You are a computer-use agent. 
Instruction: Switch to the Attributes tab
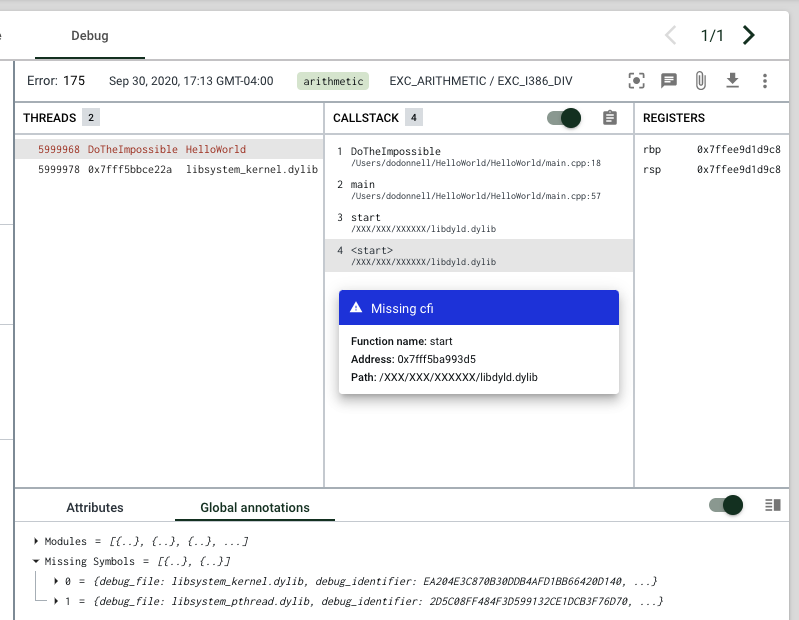[x=95, y=508]
